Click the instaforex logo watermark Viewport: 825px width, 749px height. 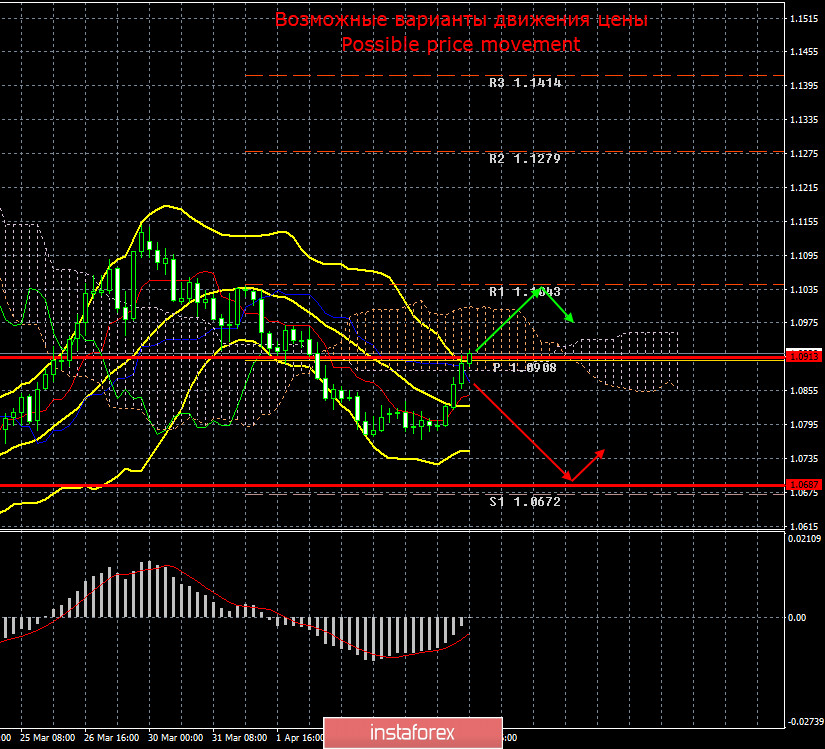coord(412,732)
